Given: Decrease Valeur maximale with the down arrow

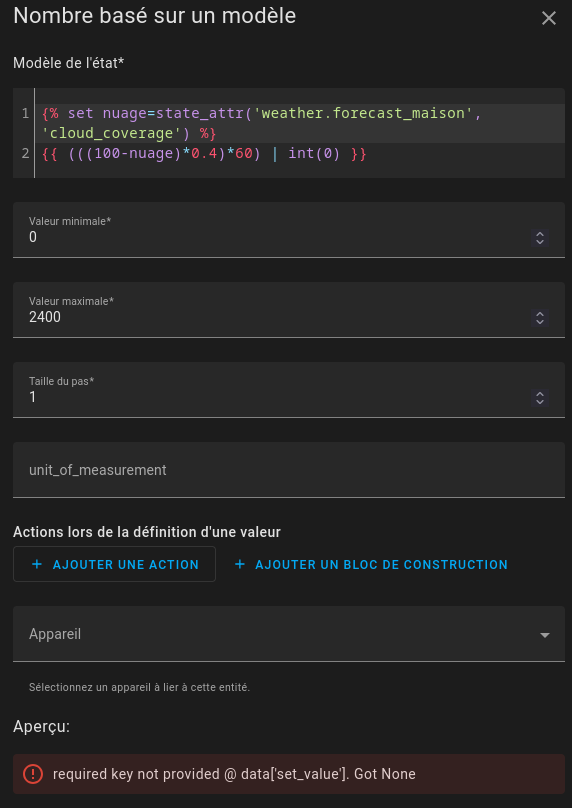Looking at the screenshot, I should click(540, 322).
